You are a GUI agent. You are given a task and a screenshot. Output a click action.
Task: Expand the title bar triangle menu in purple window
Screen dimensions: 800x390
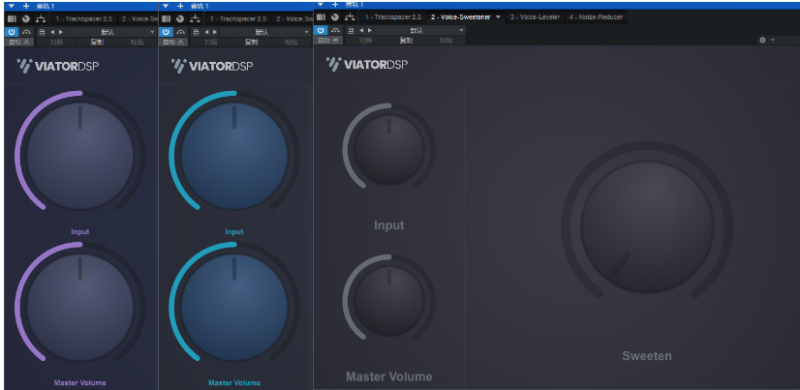[x=12, y=6]
